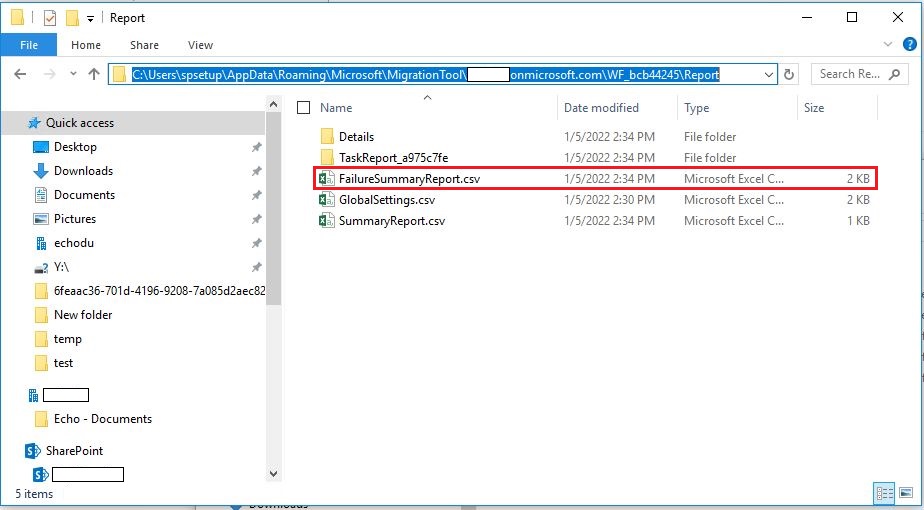This screenshot has width=924, height=510.
Task: Open the Y:\ drive in navigation pane
Action: [x=61, y=267]
